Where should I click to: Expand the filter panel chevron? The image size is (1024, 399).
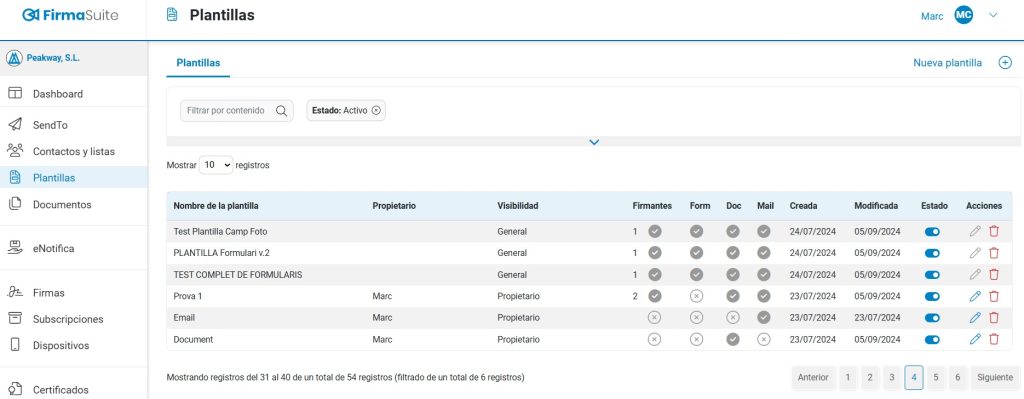click(594, 142)
